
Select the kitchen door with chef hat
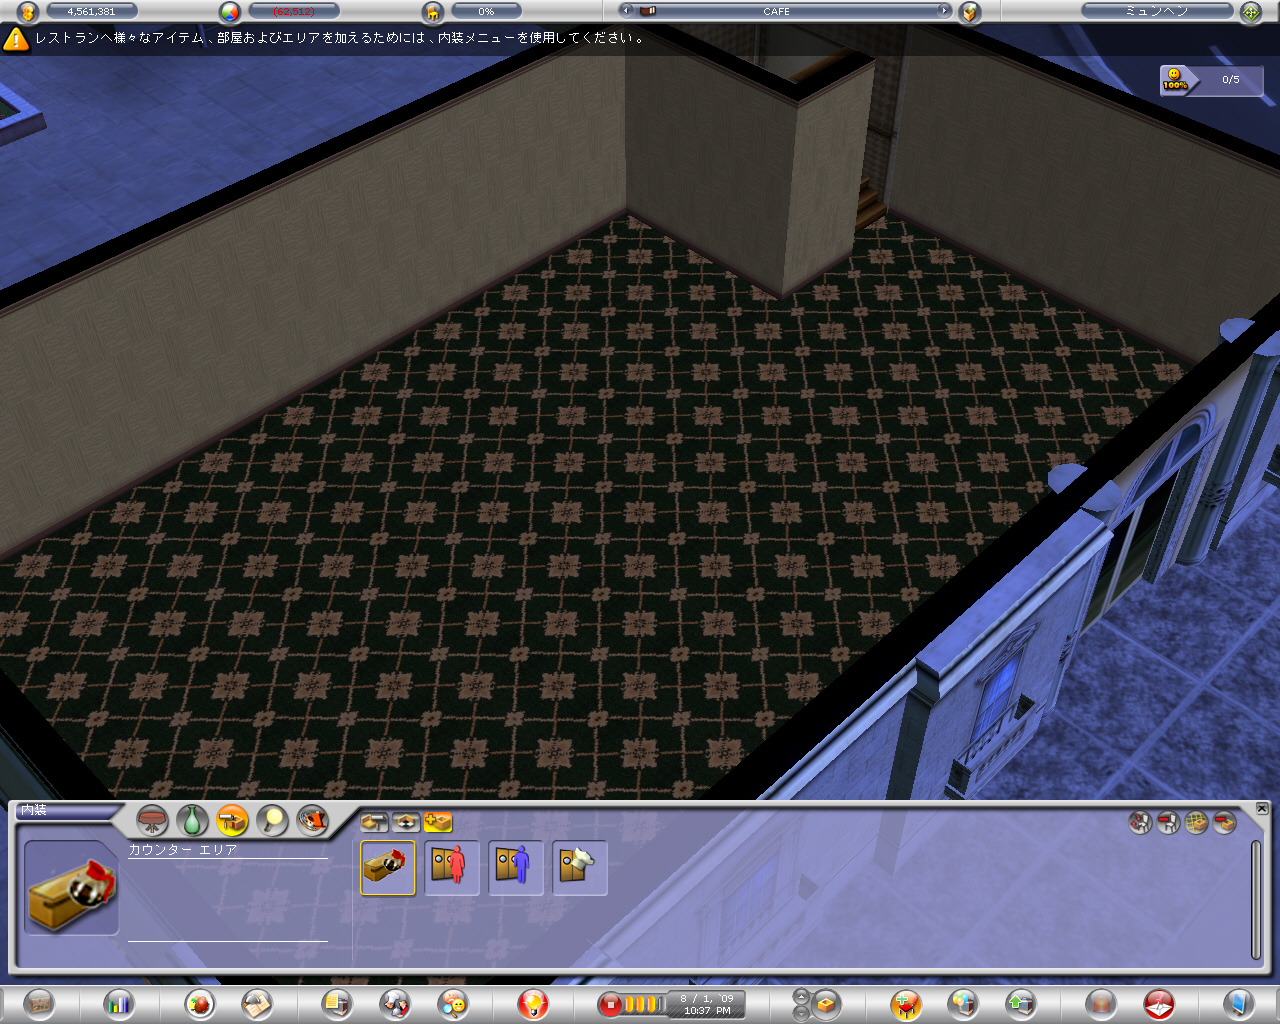pos(580,867)
